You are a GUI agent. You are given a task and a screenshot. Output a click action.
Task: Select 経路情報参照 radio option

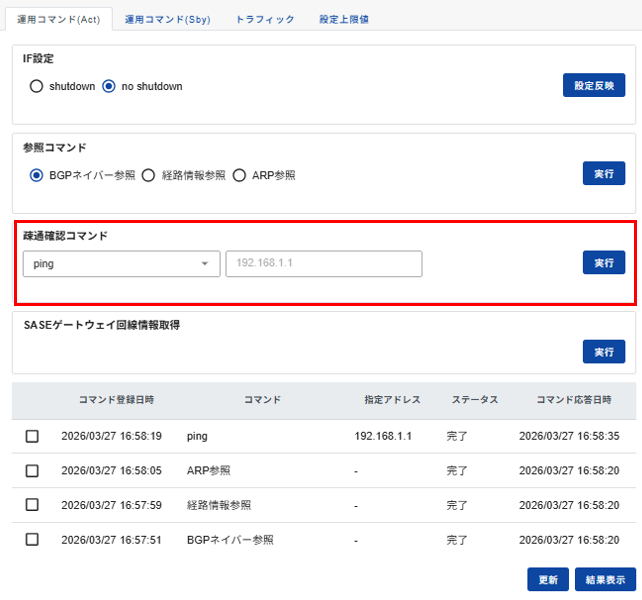coord(148,175)
